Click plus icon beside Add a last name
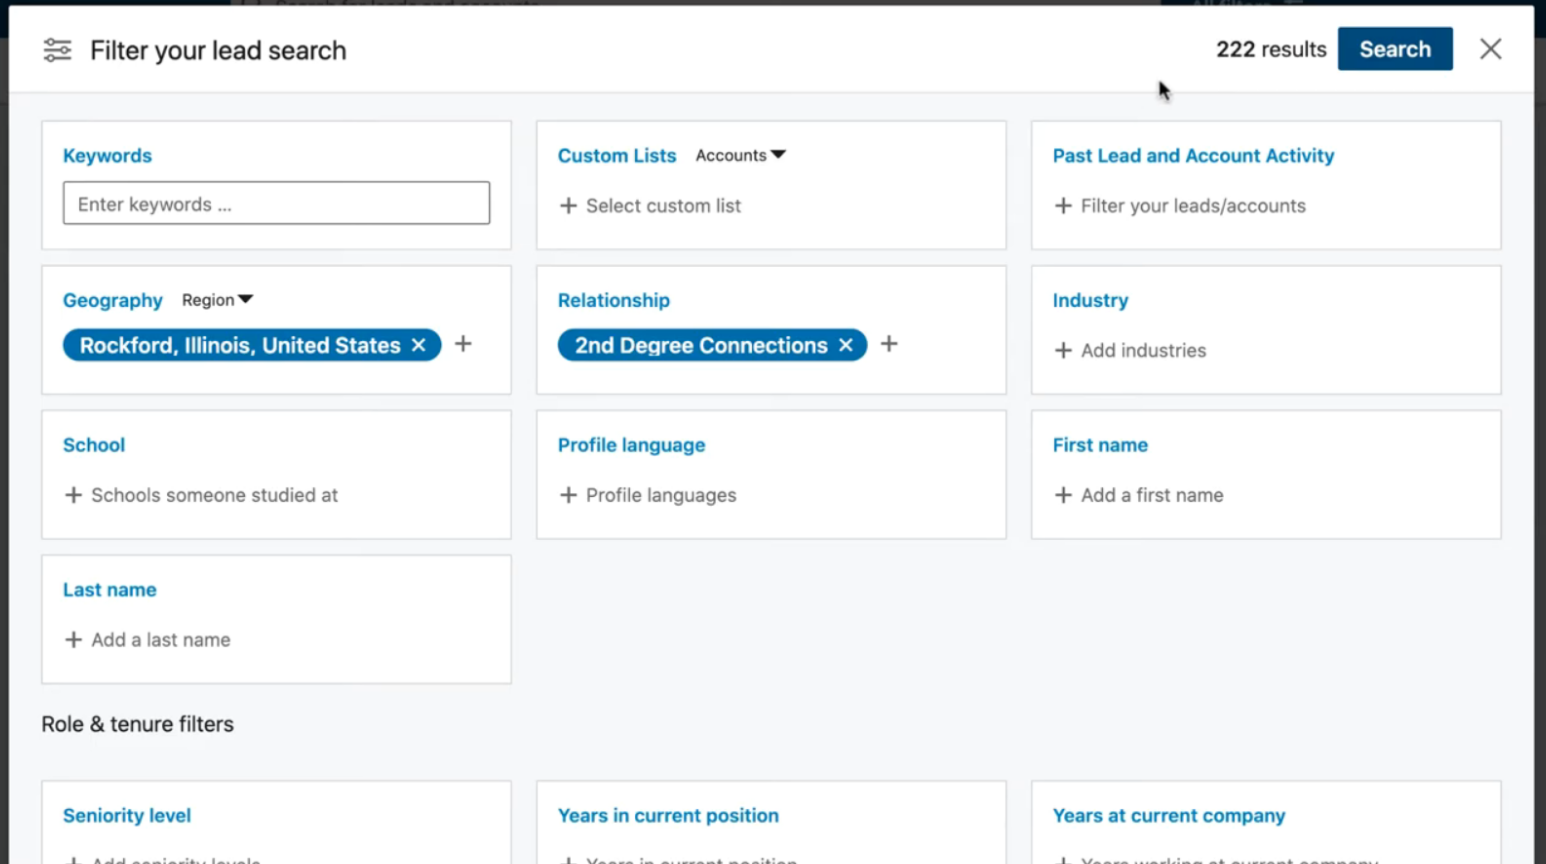Screen dimensions: 1546x864 coord(73,640)
